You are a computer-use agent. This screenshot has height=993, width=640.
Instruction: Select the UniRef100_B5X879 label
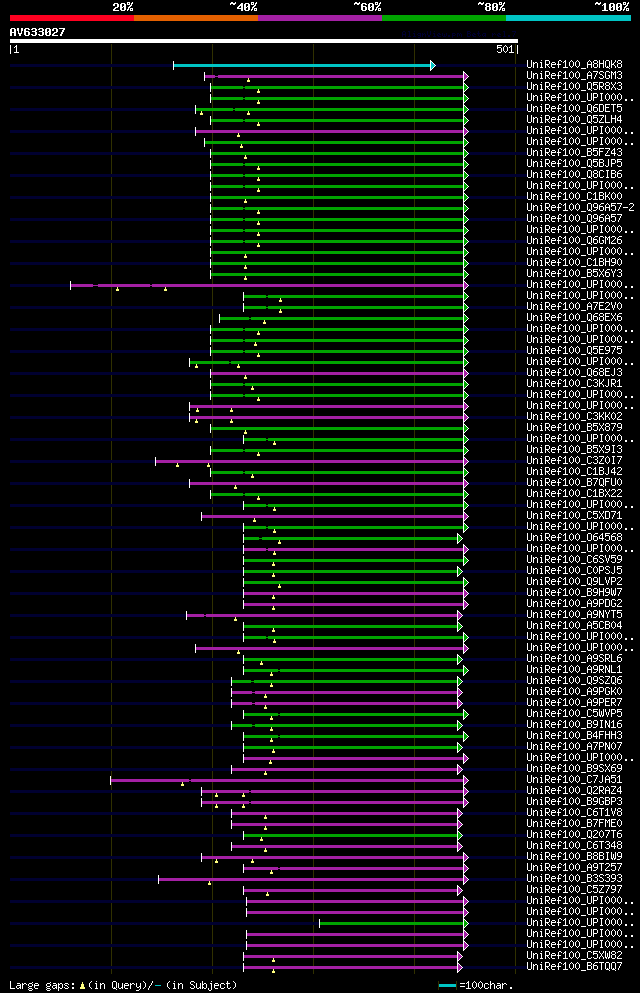574,427
